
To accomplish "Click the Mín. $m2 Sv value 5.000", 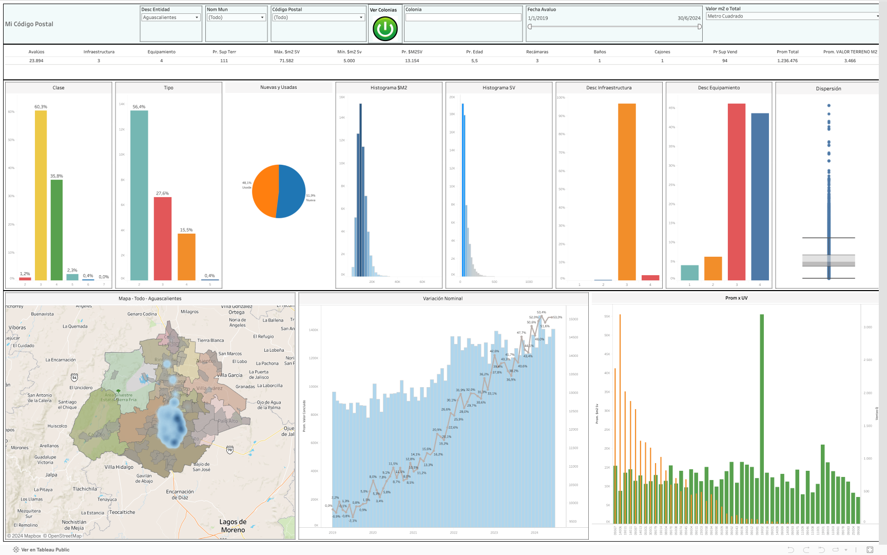I will [350, 61].
